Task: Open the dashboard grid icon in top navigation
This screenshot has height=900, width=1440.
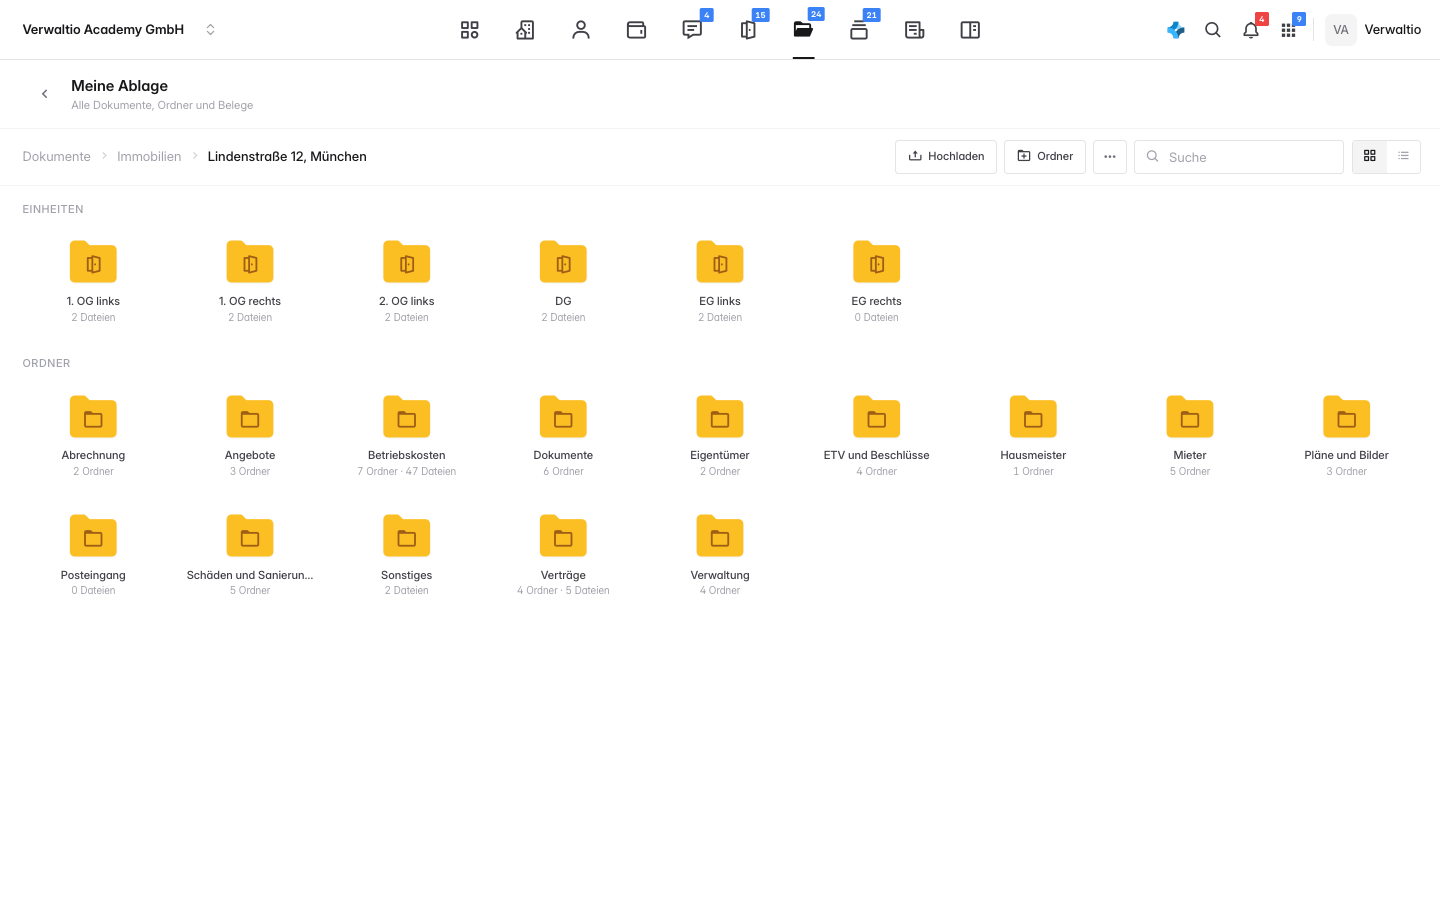Action: (x=469, y=30)
